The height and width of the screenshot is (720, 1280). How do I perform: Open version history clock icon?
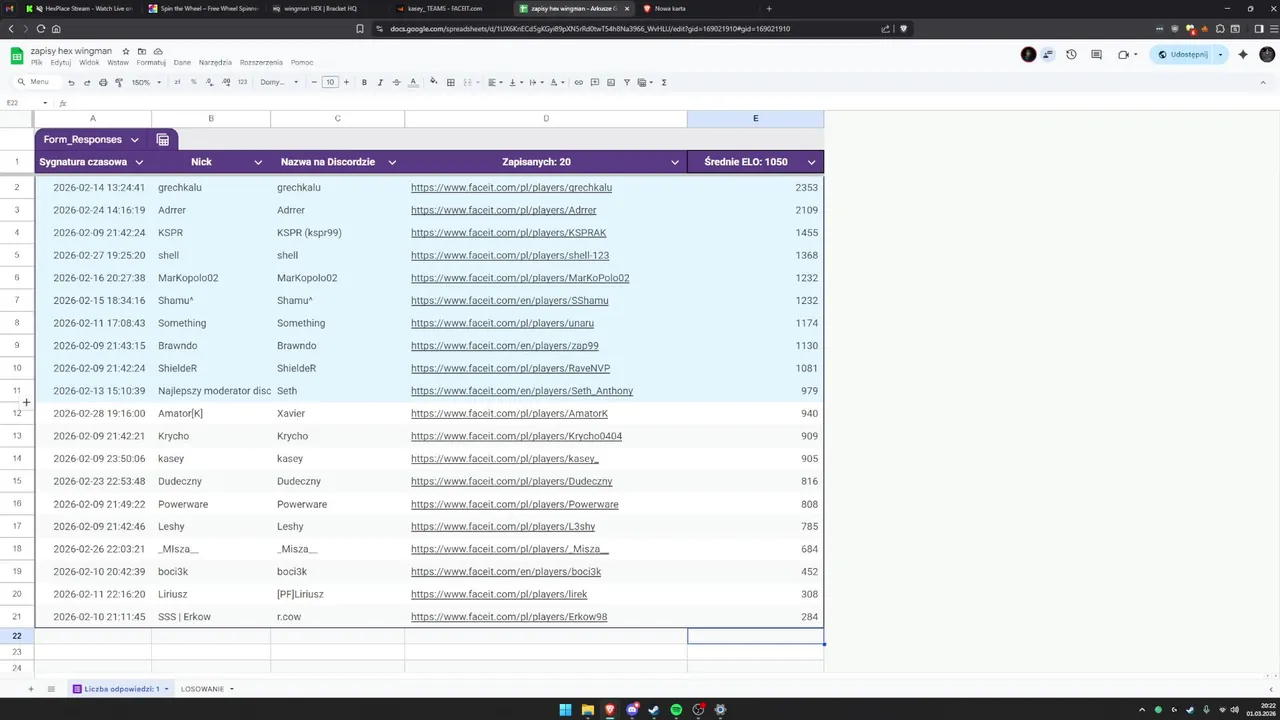pyautogui.click(x=1071, y=54)
